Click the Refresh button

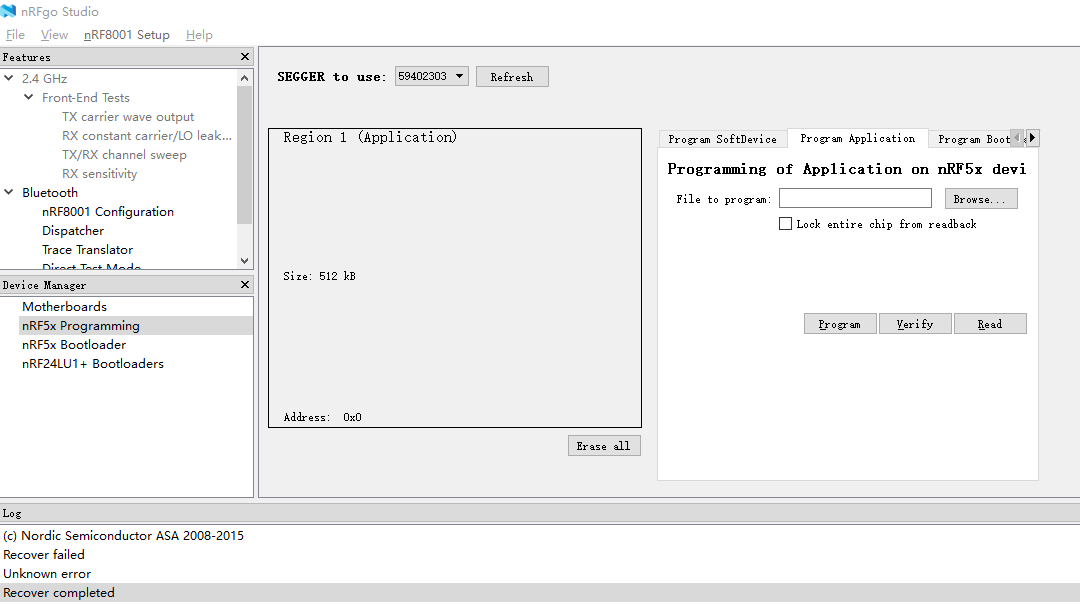512,77
